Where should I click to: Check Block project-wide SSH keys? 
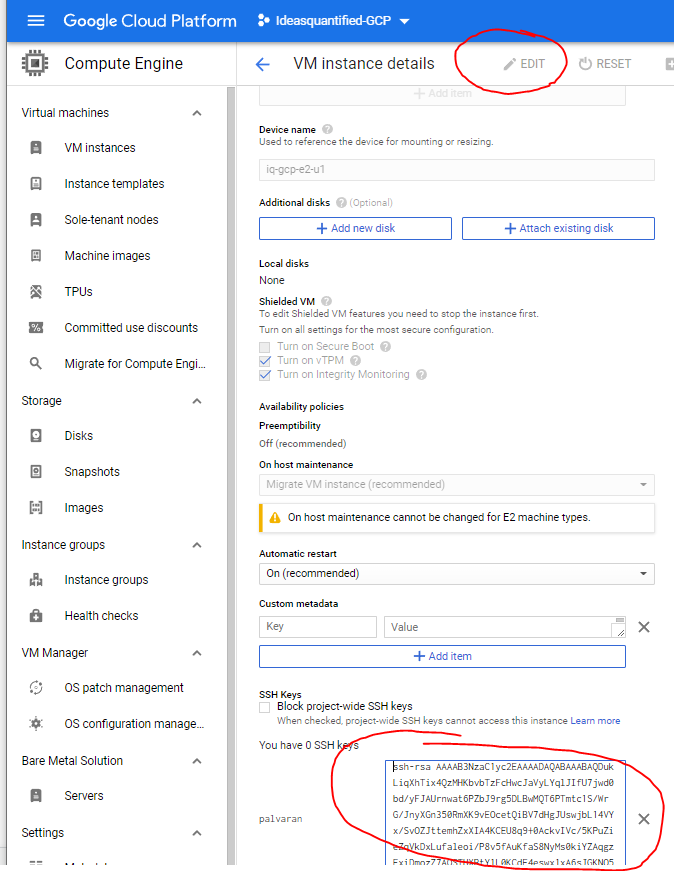[x=264, y=707]
